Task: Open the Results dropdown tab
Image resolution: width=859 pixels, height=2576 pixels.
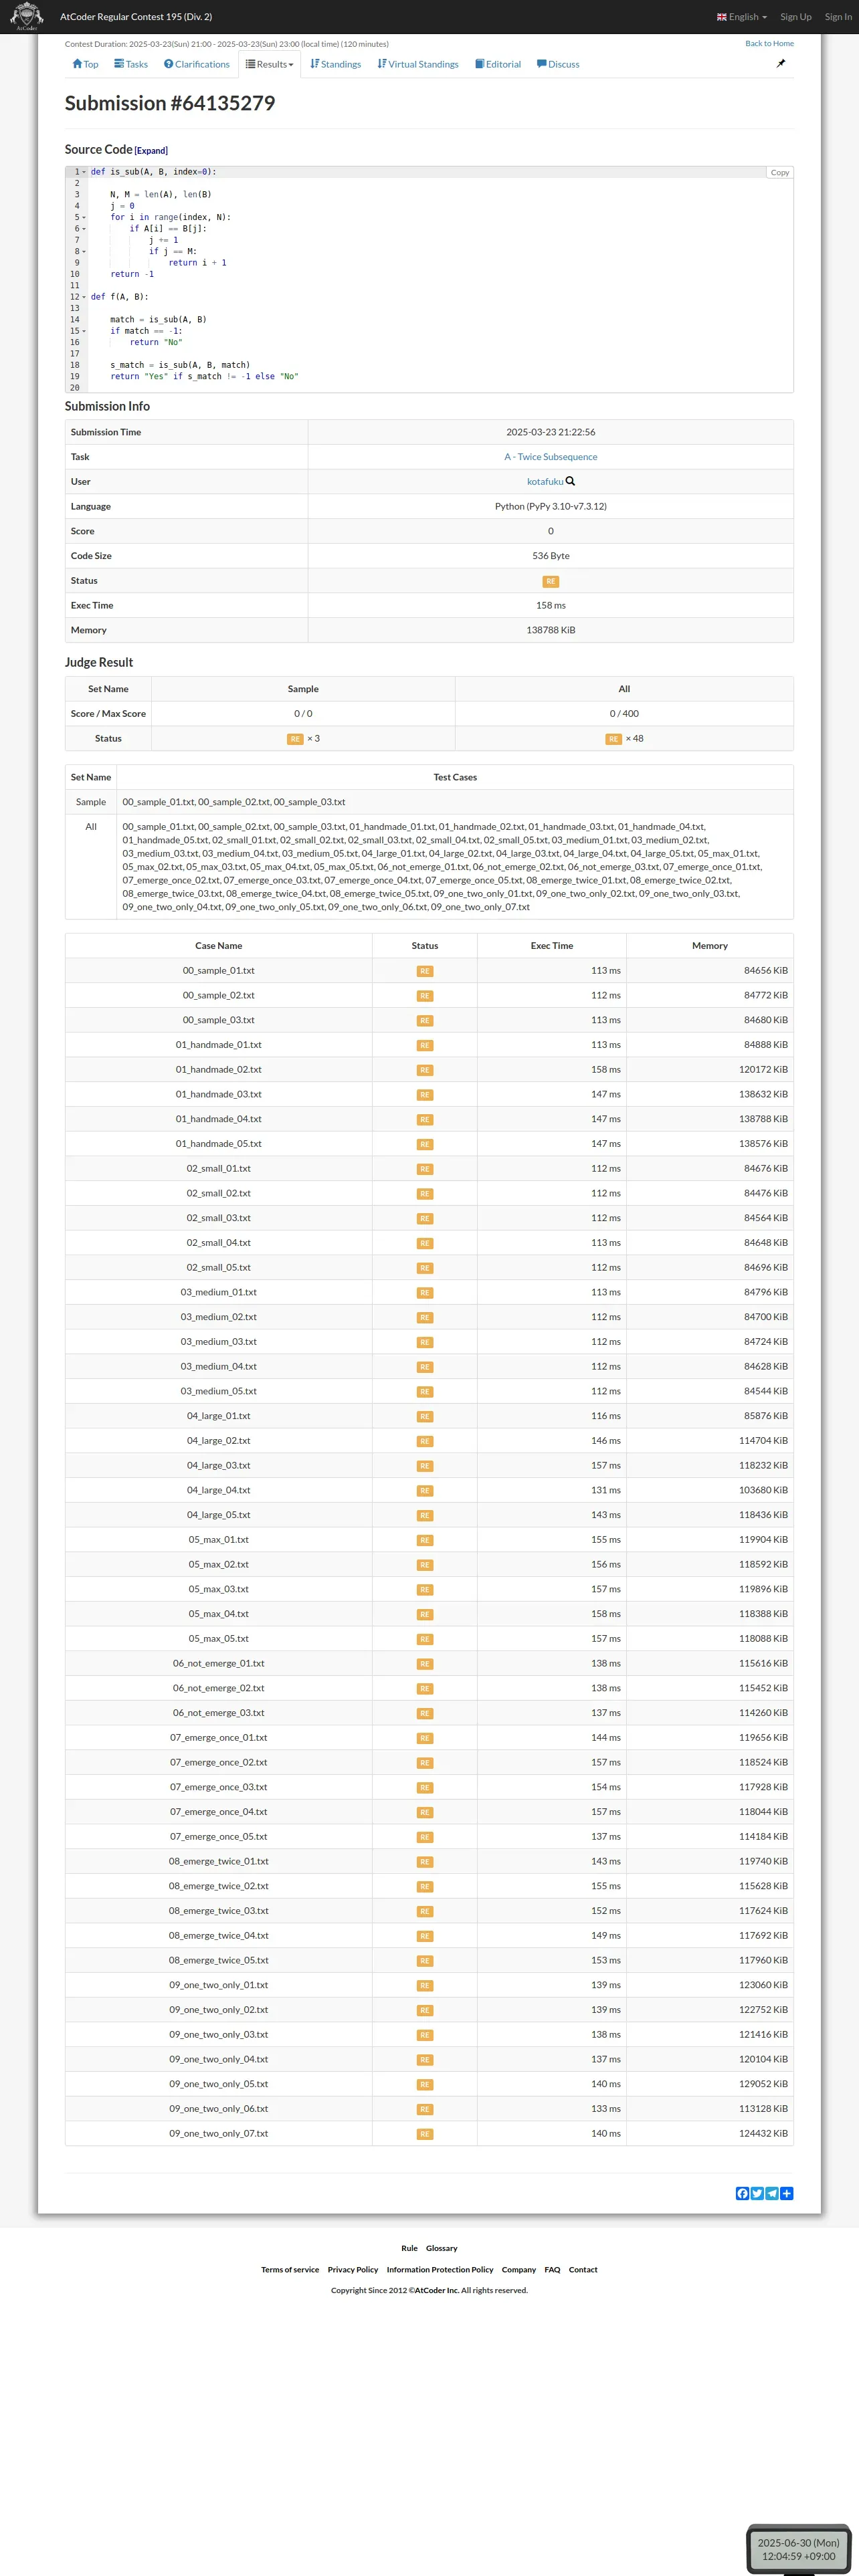Action: coord(270,64)
